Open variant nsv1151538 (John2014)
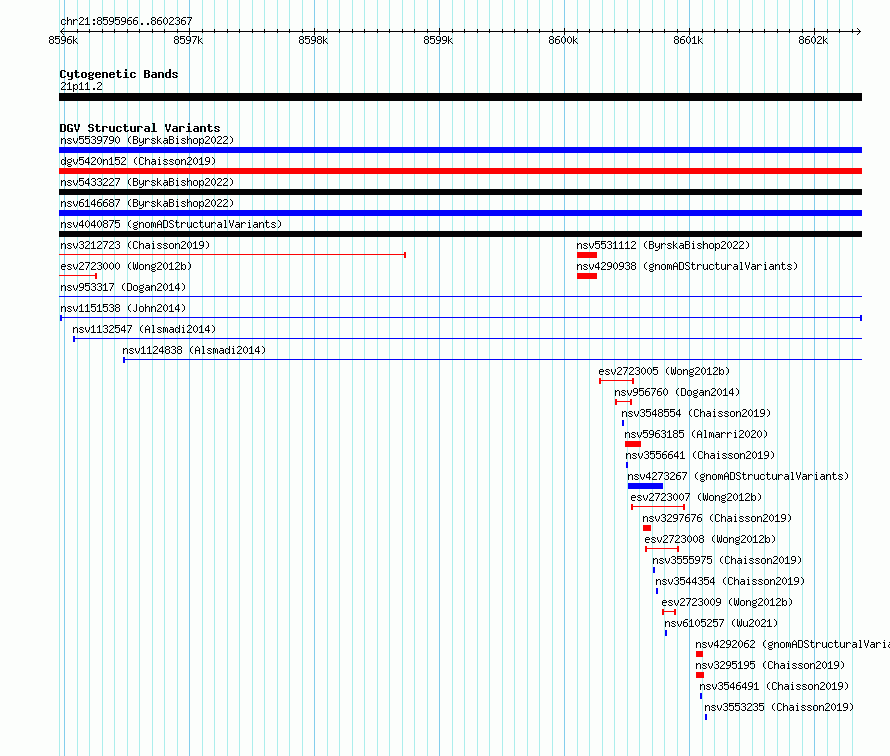The width and height of the screenshot is (890, 756). point(123,308)
